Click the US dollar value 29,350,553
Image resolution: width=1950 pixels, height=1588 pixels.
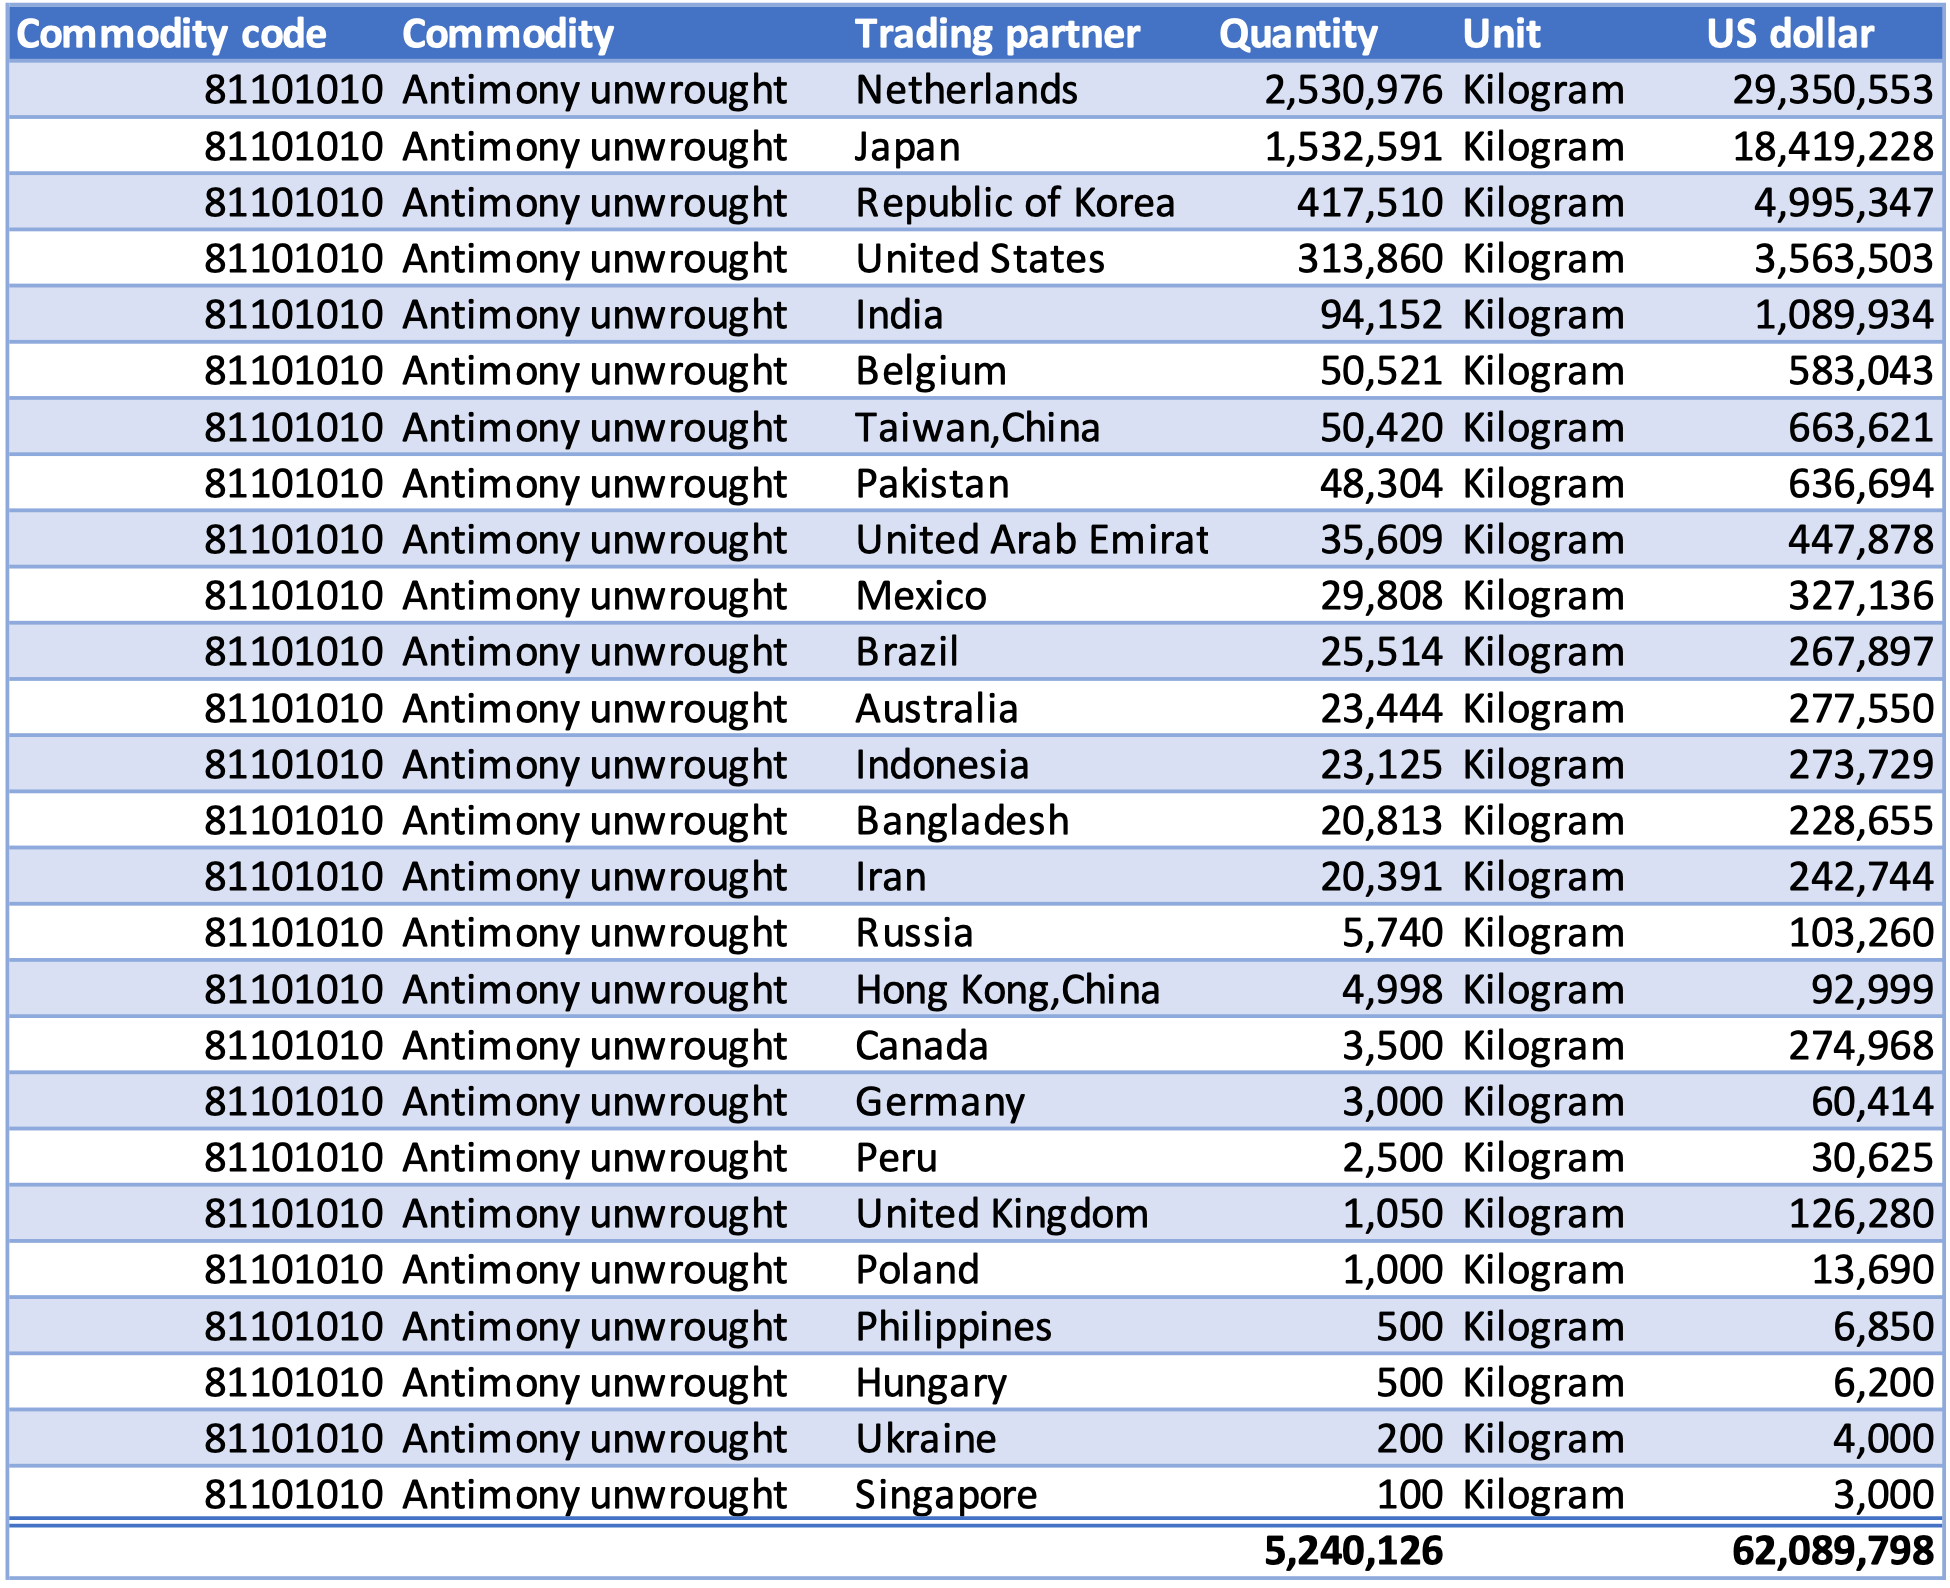pyautogui.click(x=1832, y=90)
